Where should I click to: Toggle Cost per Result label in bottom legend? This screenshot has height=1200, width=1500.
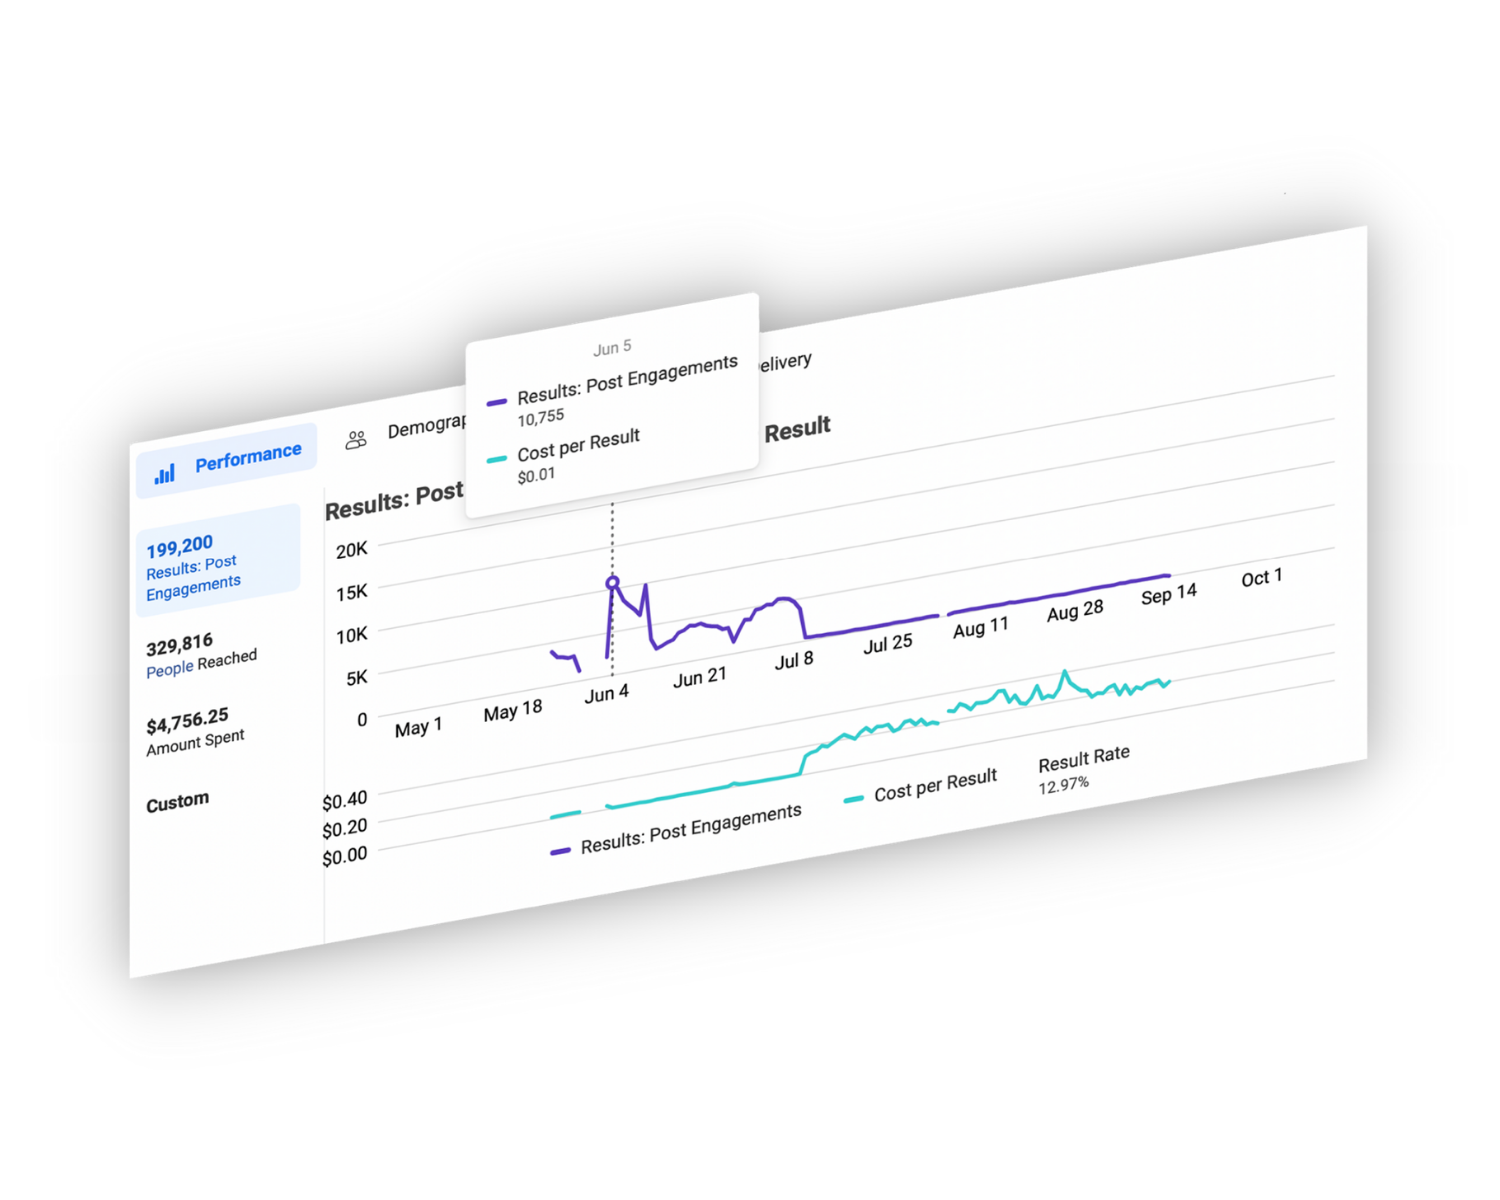coord(935,785)
